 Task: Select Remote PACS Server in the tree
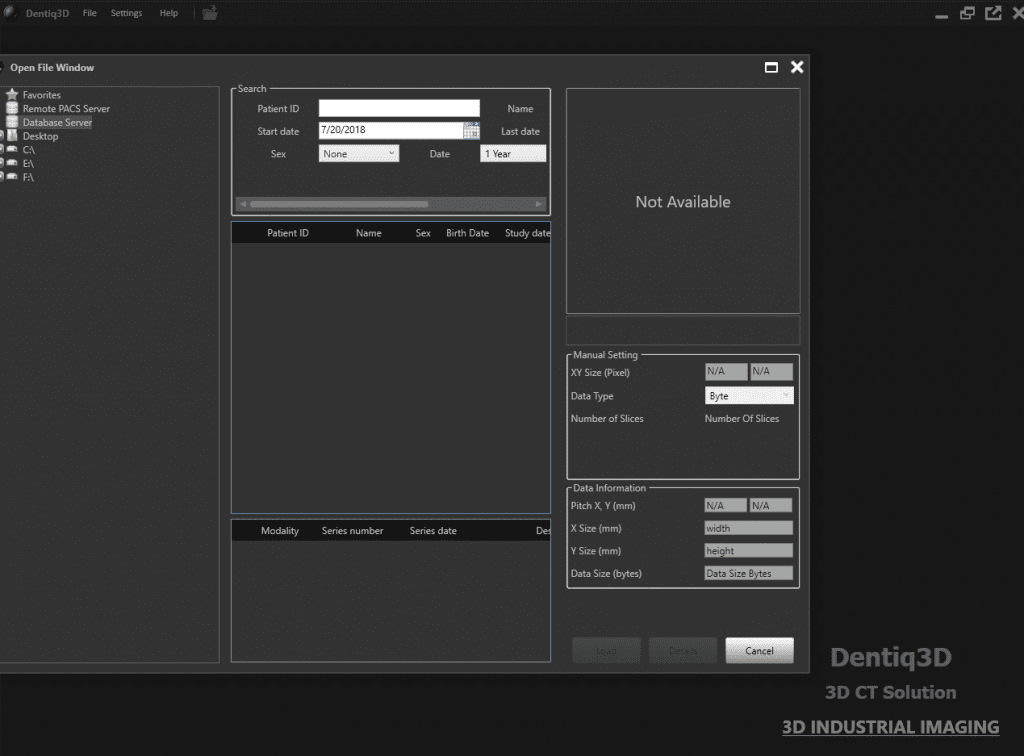(66, 109)
